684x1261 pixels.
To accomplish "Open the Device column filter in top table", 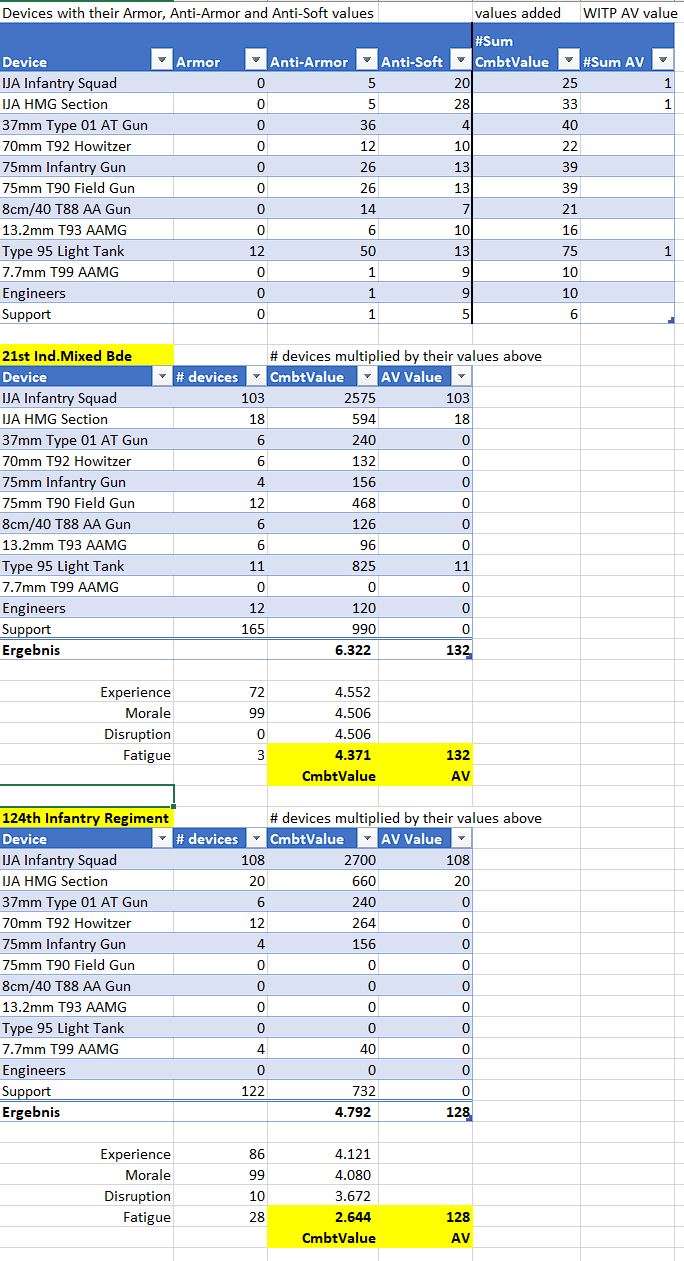I will (x=162, y=62).
